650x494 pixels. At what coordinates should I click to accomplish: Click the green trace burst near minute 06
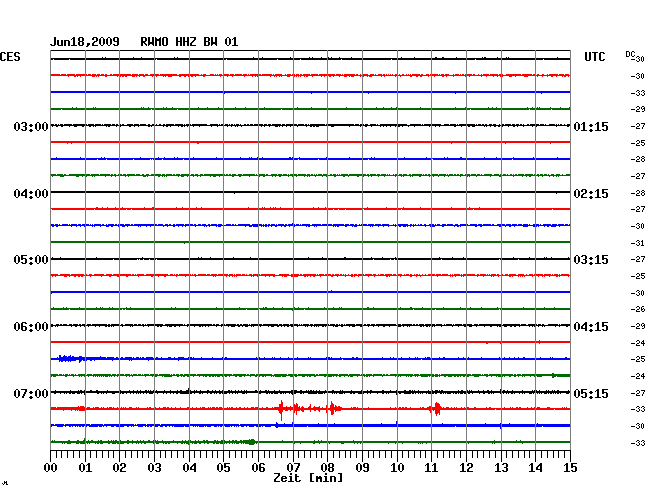251,442
